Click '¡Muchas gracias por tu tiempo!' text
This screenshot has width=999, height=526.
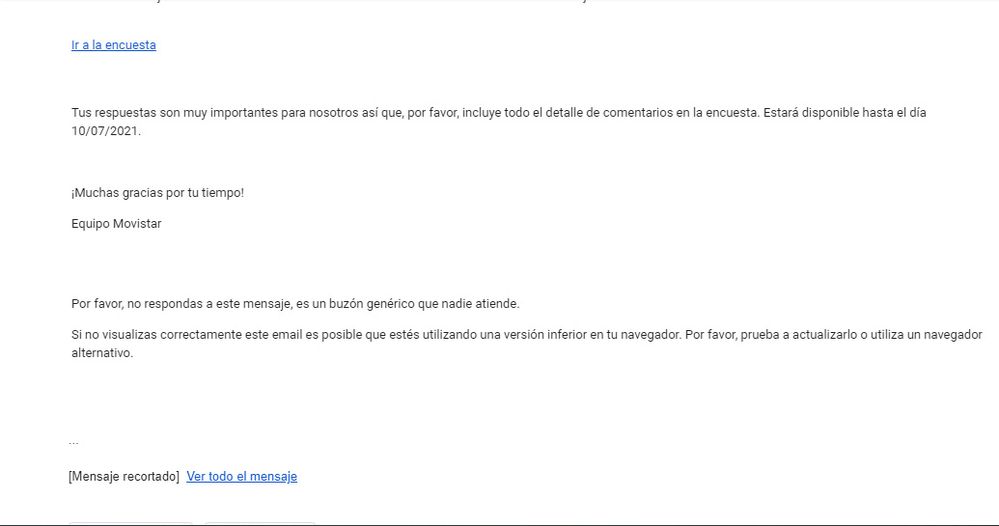(x=157, y=193)
